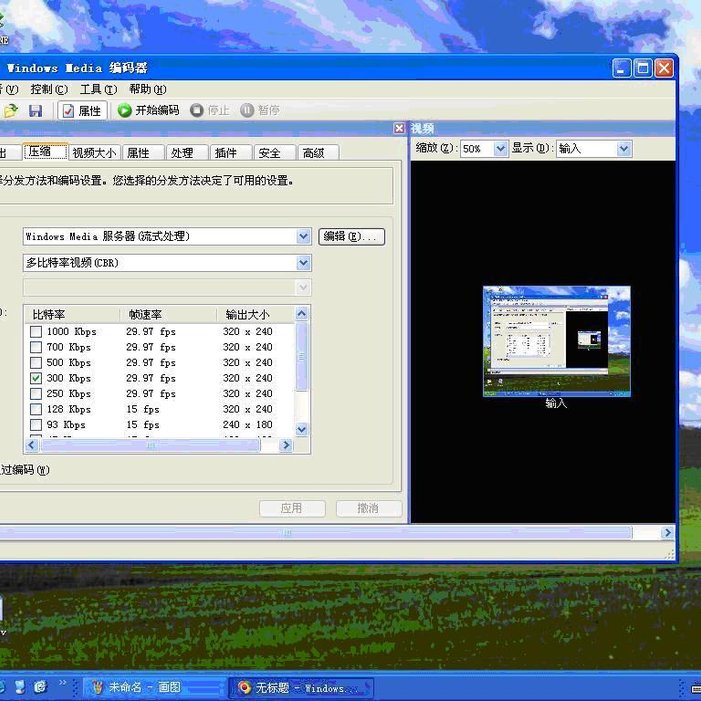701x701 pixels.
Task: Expand quick launch chevron on taskbar
Action: pos(63,682)
